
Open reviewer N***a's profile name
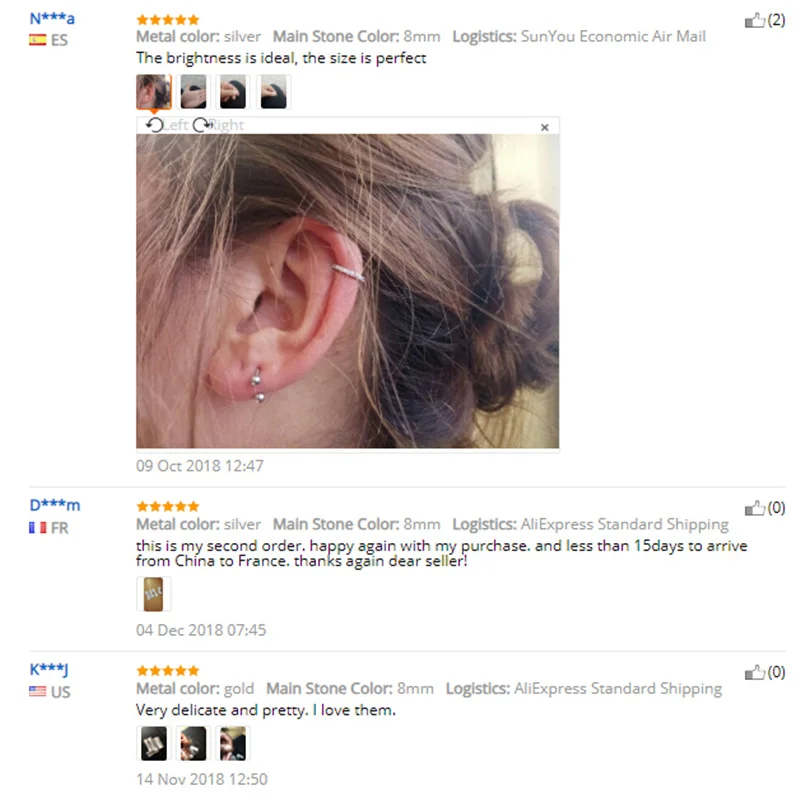(52, 19)
